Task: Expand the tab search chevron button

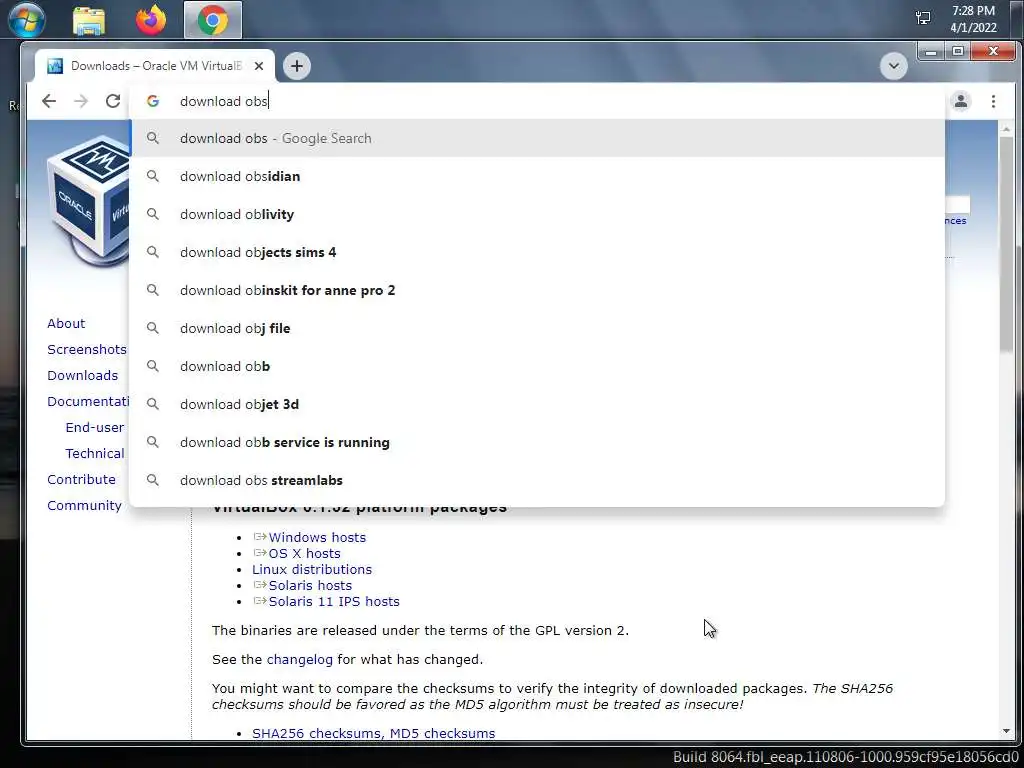Action: (893, 66)
